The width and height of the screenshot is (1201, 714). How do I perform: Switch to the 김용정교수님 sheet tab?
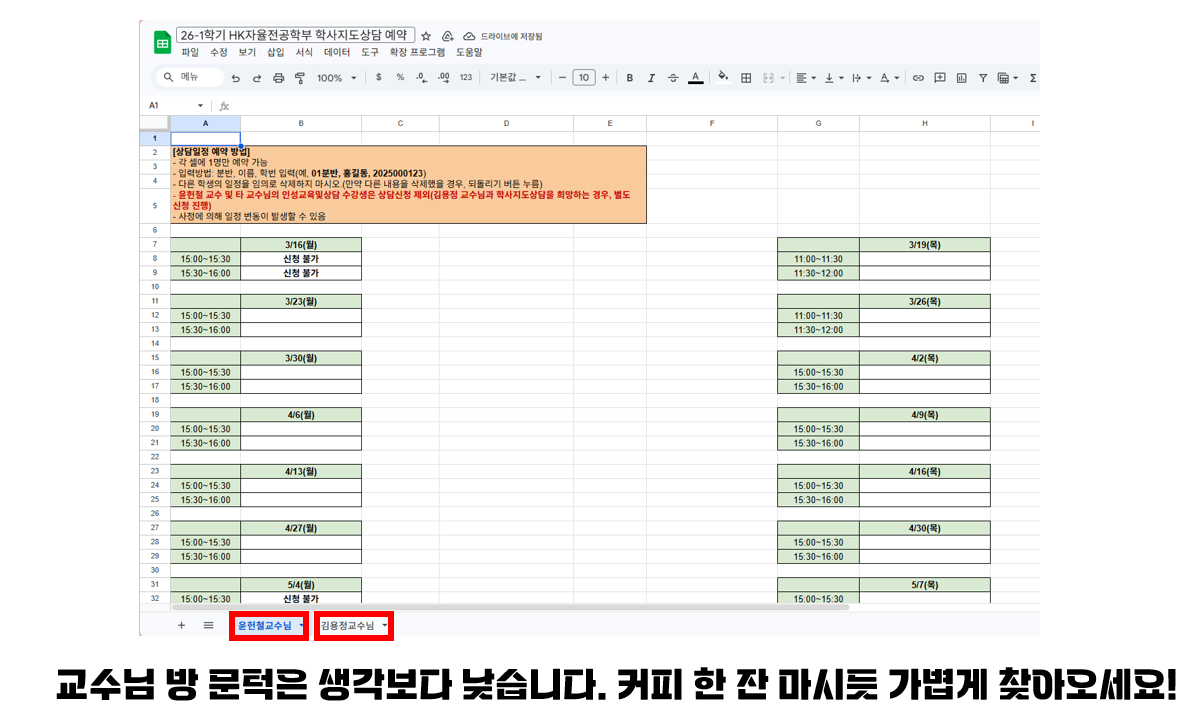pos(346,626)
